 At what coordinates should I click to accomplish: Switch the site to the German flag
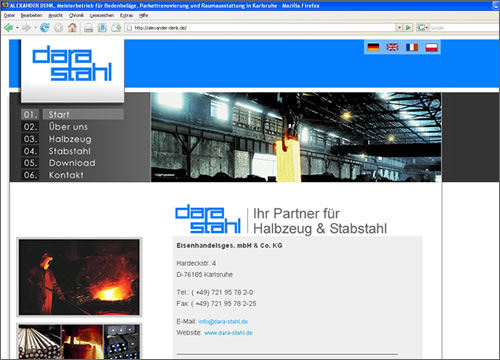373,47
